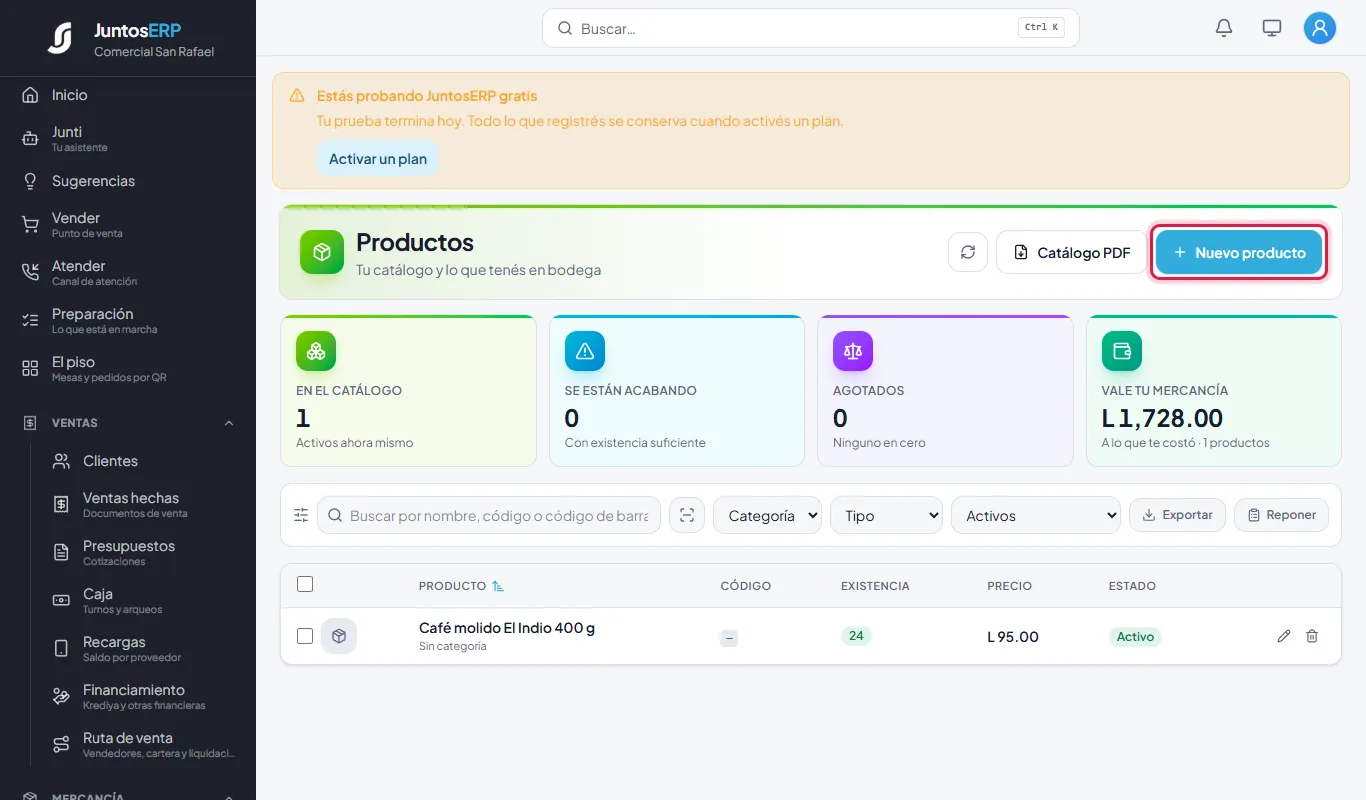Viewport: 1366px width, 800px height.
Task: Click the Reponer button
Action: pyautogui.click(x=1281, y=515)
